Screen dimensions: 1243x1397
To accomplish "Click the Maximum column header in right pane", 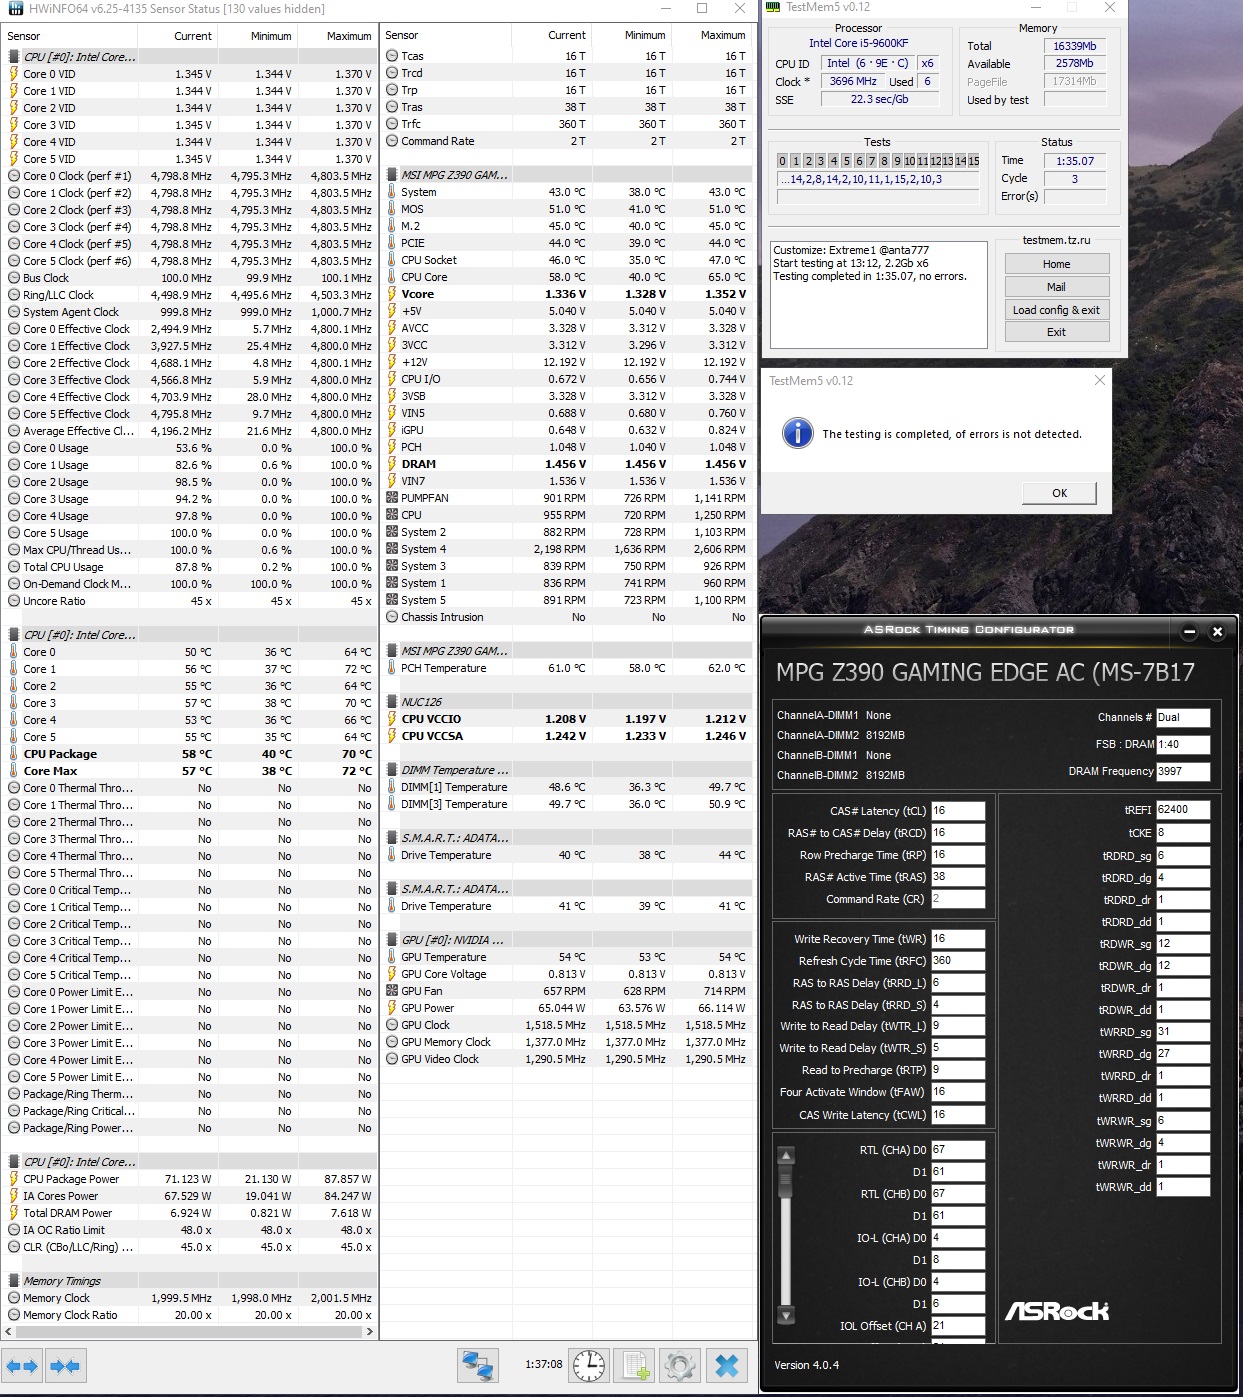I will tap(711, 35).
